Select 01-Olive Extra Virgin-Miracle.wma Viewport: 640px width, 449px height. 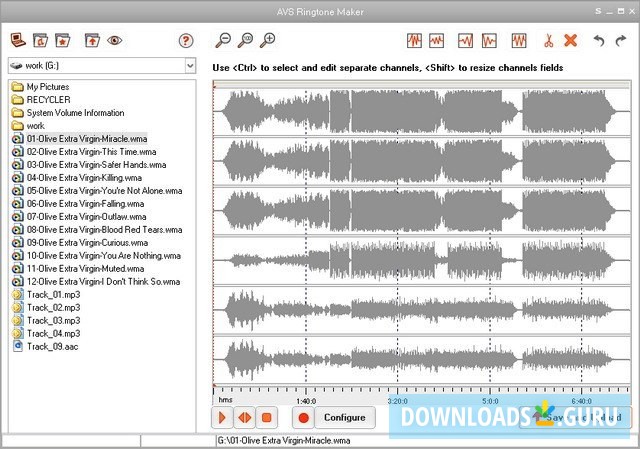(x=87, y=139)
